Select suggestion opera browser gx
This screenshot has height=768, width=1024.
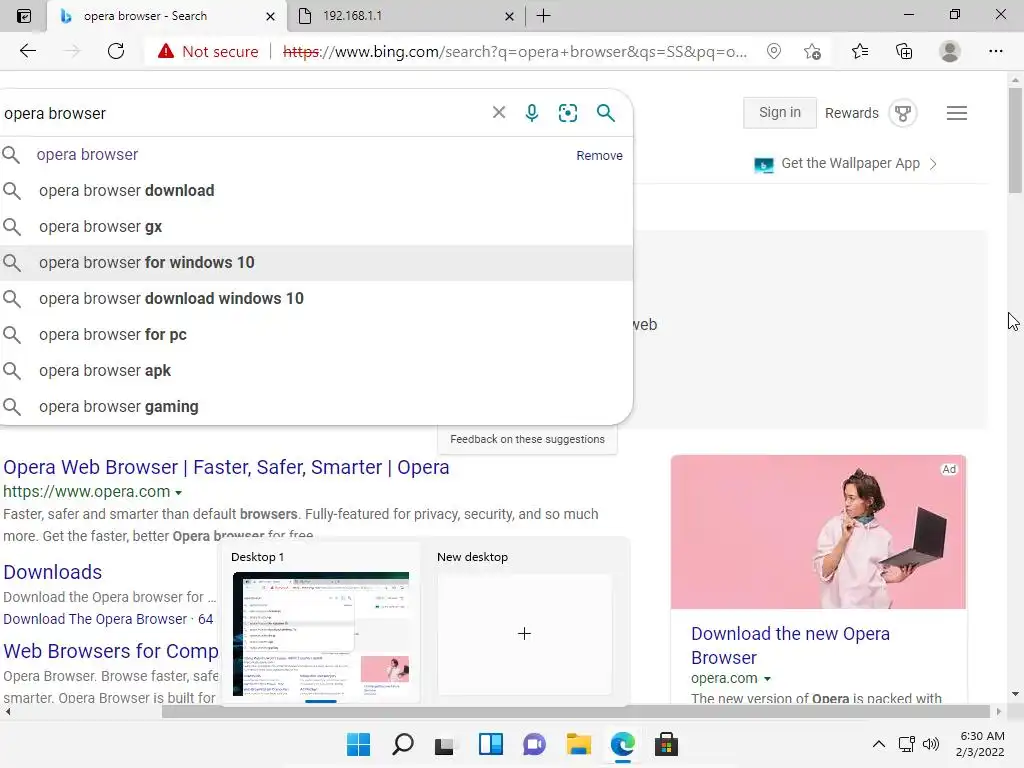click(316, 227)
